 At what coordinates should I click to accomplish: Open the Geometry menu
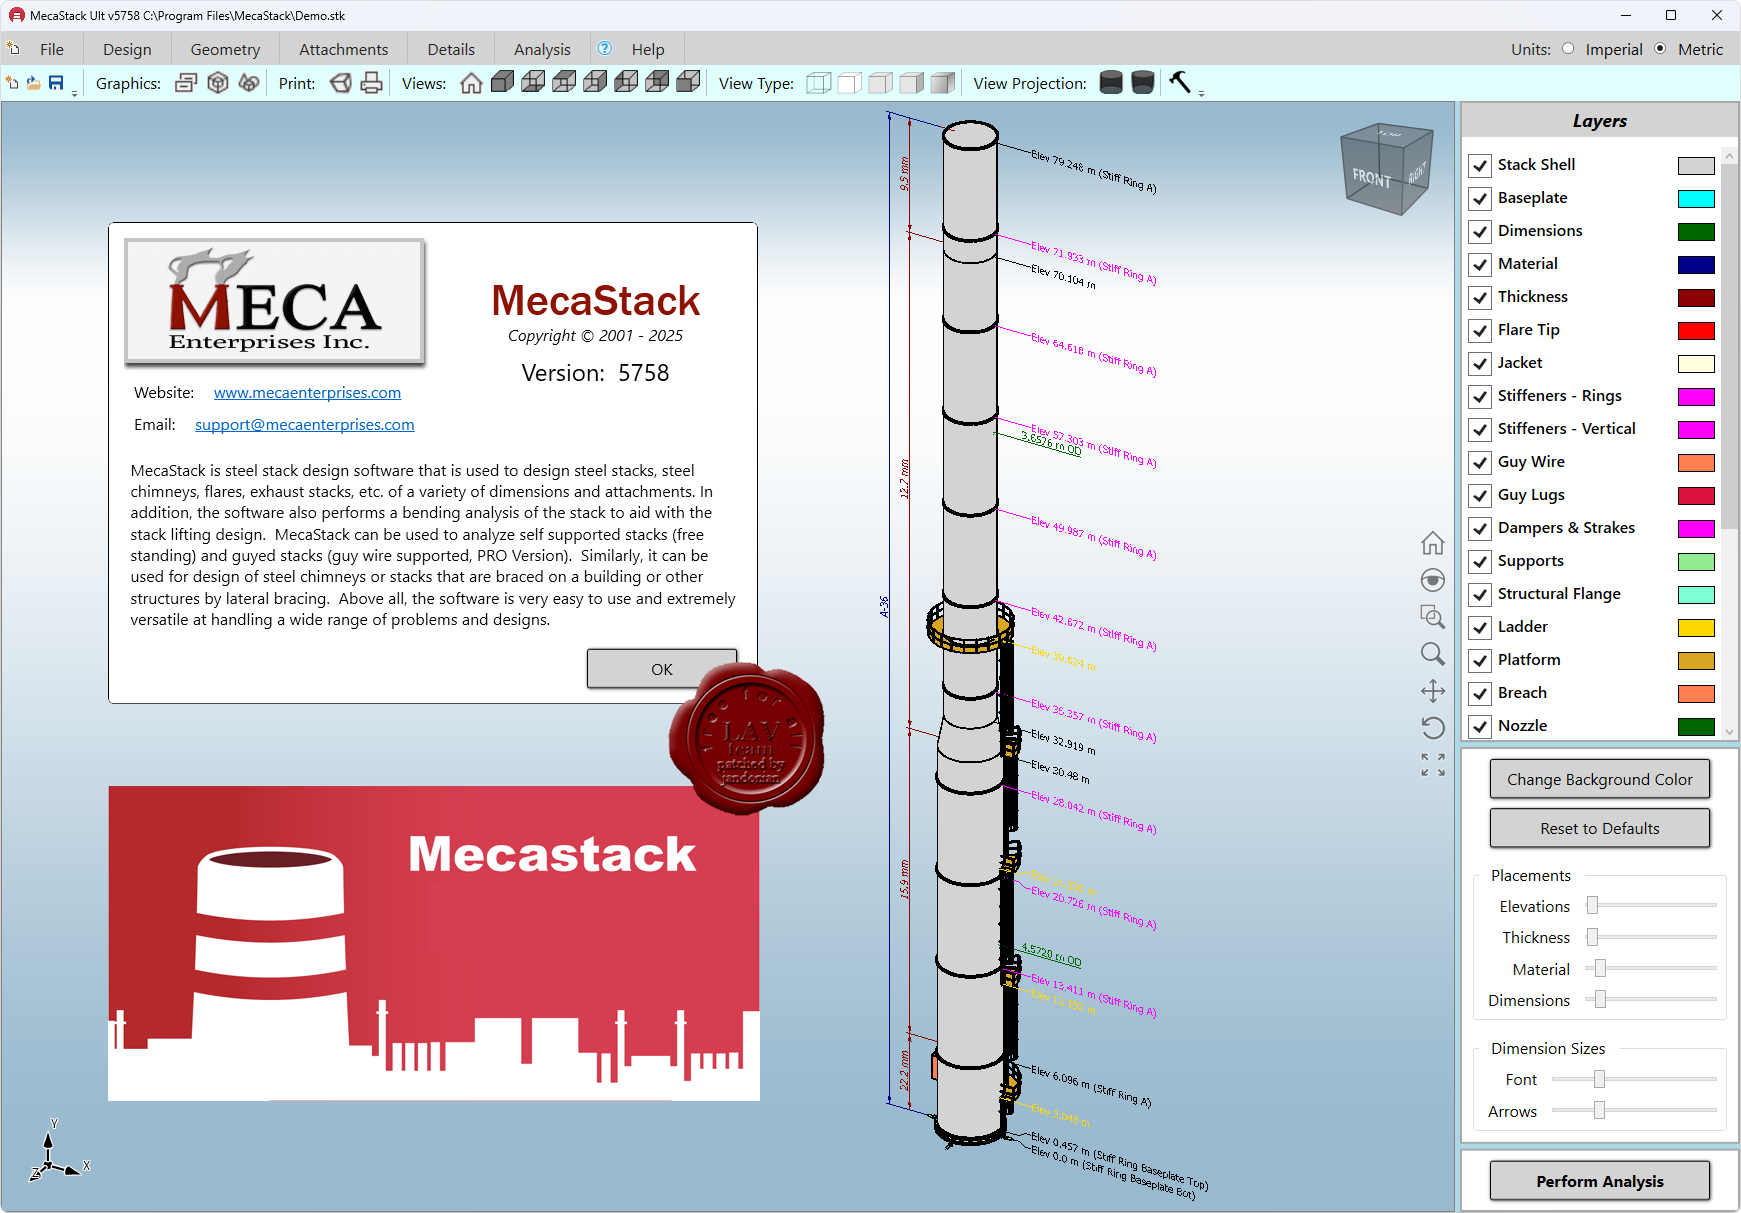[225, 49]
